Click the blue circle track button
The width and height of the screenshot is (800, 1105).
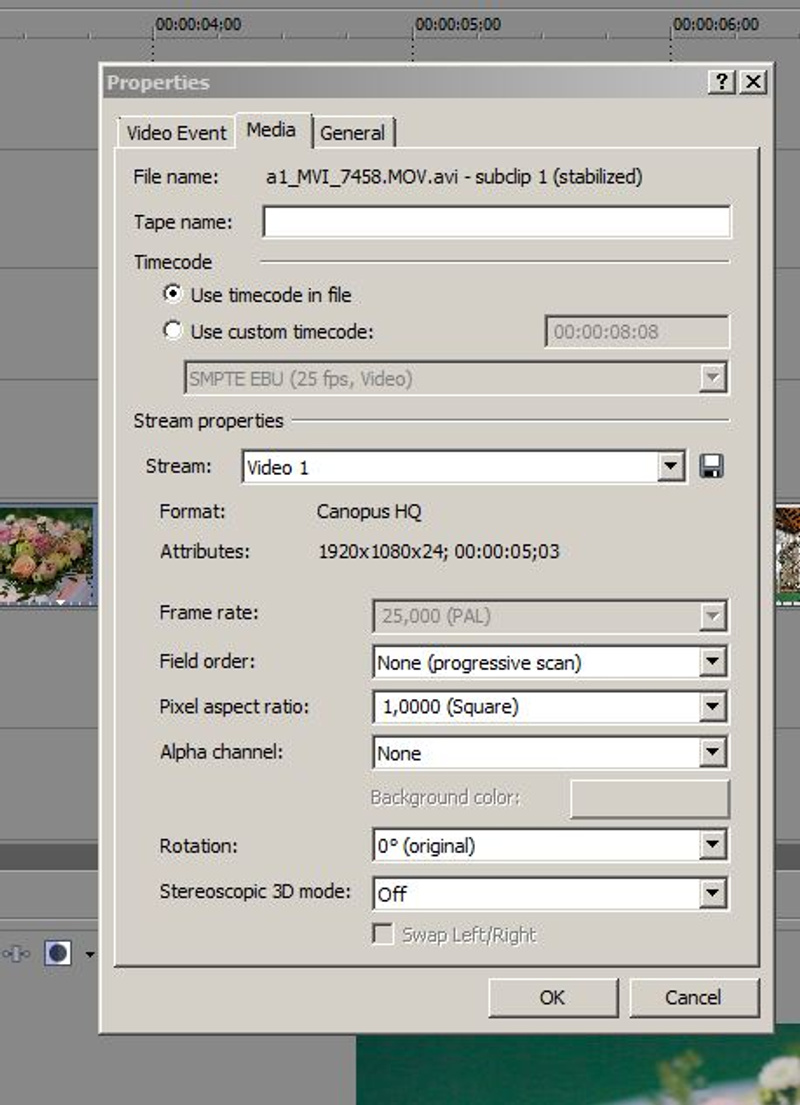[58, 953]
